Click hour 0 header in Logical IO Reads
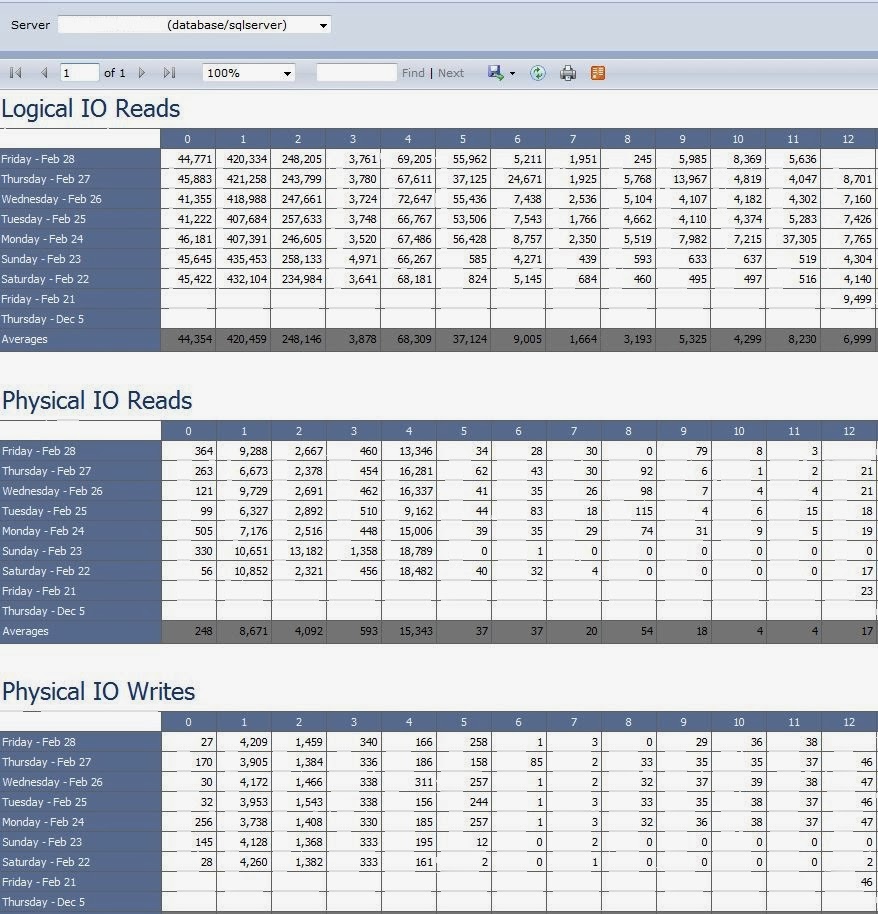Viewport: 878px width, 914px height. click(188, 139)
